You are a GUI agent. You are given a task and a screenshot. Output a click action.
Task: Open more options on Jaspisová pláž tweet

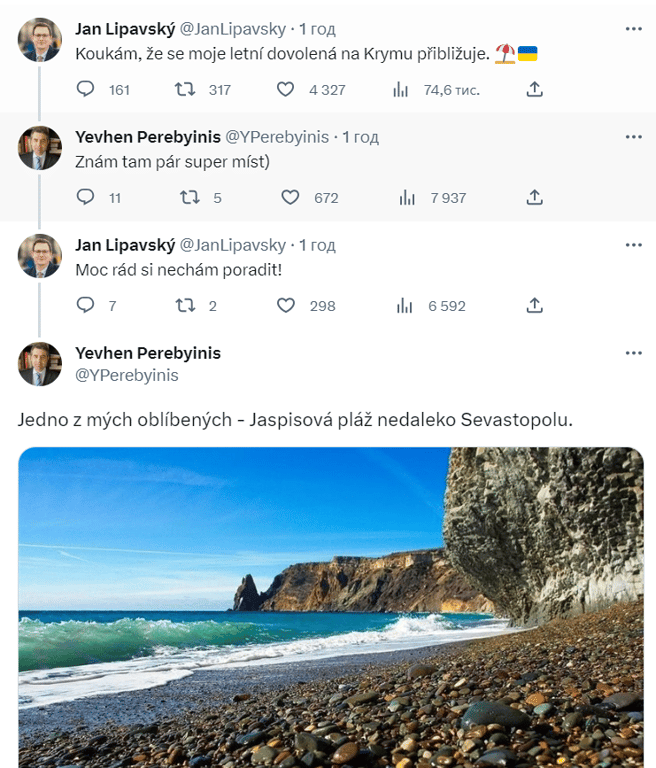pyautogui.click(x=633, y=353)
